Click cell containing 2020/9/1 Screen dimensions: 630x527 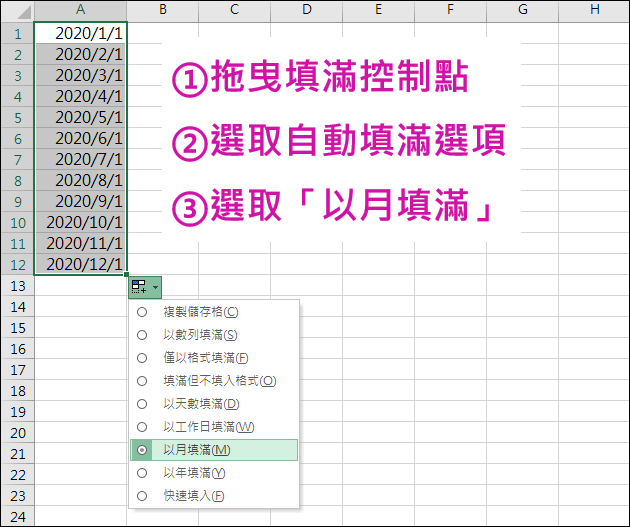point(81,201)
